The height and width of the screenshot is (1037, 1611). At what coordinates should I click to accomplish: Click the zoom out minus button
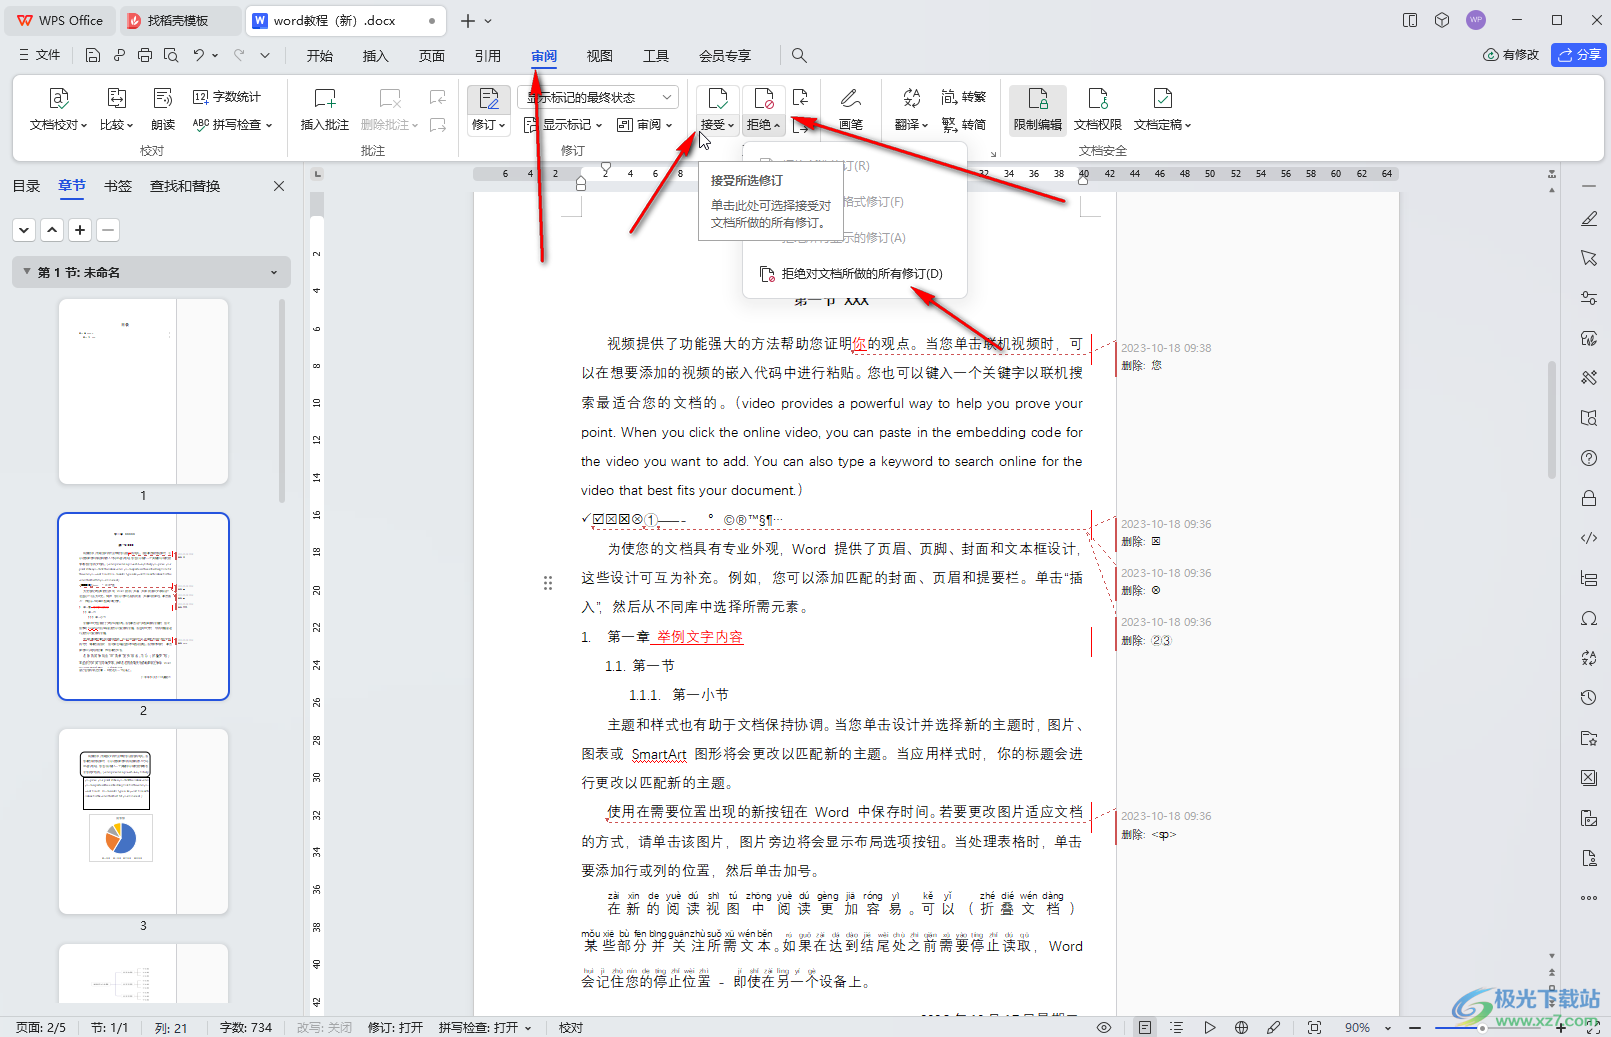pyautogui.click(x=1415, y=1027)
